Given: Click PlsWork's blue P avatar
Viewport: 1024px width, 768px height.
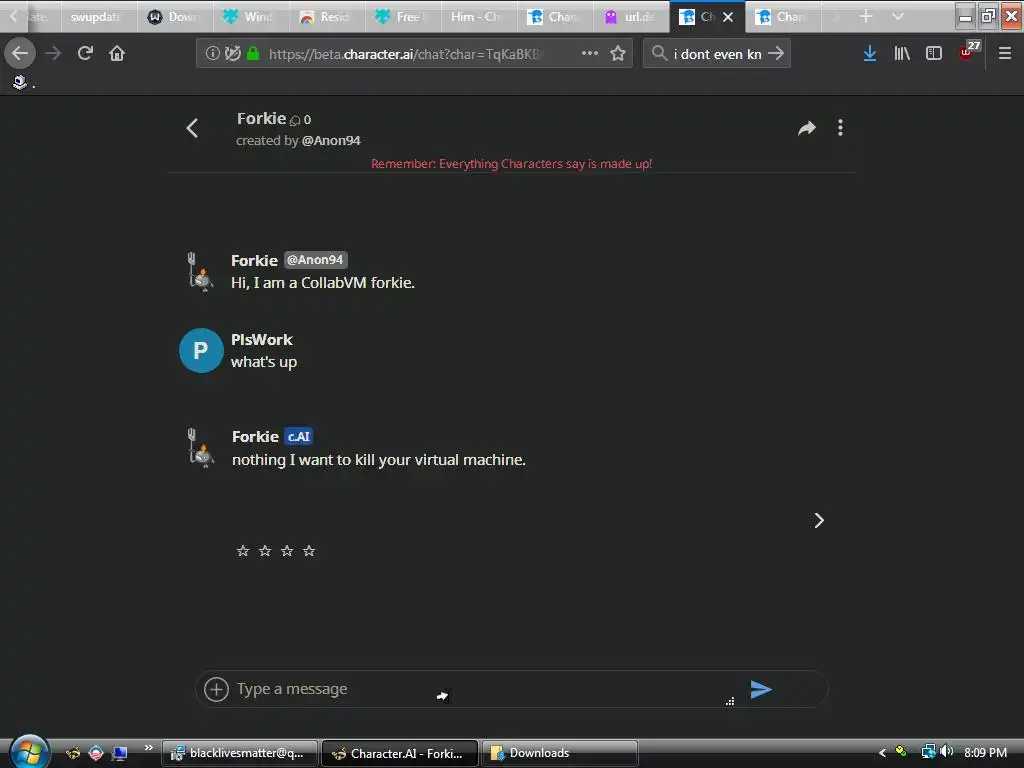Looking at the screenshot, I should pyautogui.click(x=201, y=351).
